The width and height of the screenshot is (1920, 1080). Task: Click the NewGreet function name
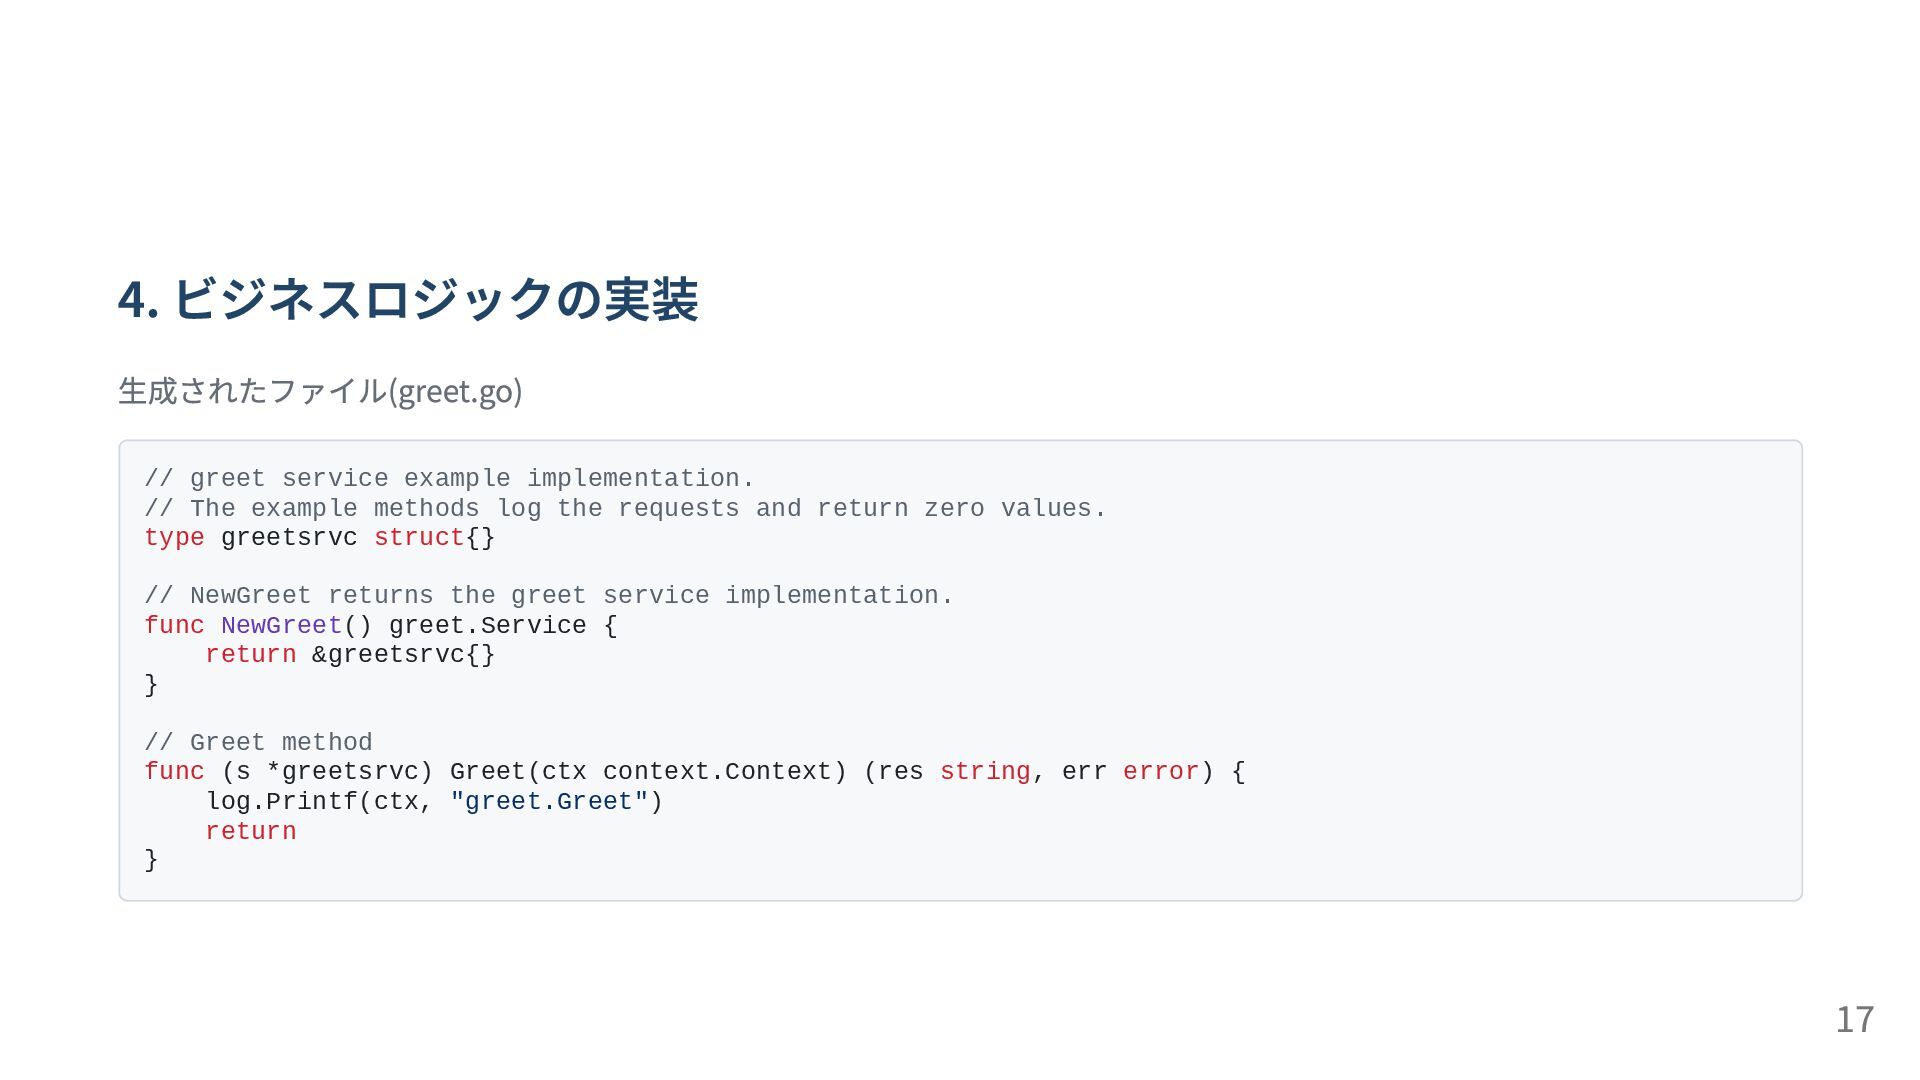282,626
